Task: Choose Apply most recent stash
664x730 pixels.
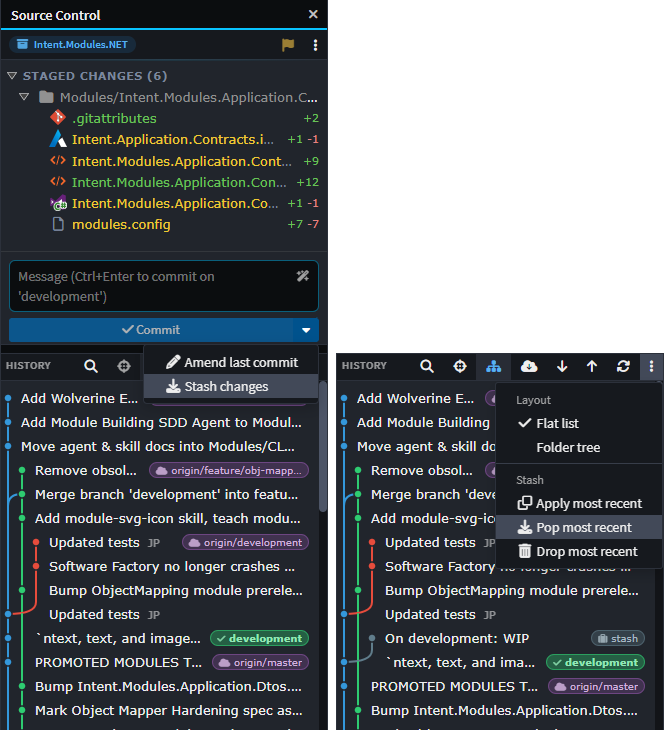Action: tap(579, 503)
